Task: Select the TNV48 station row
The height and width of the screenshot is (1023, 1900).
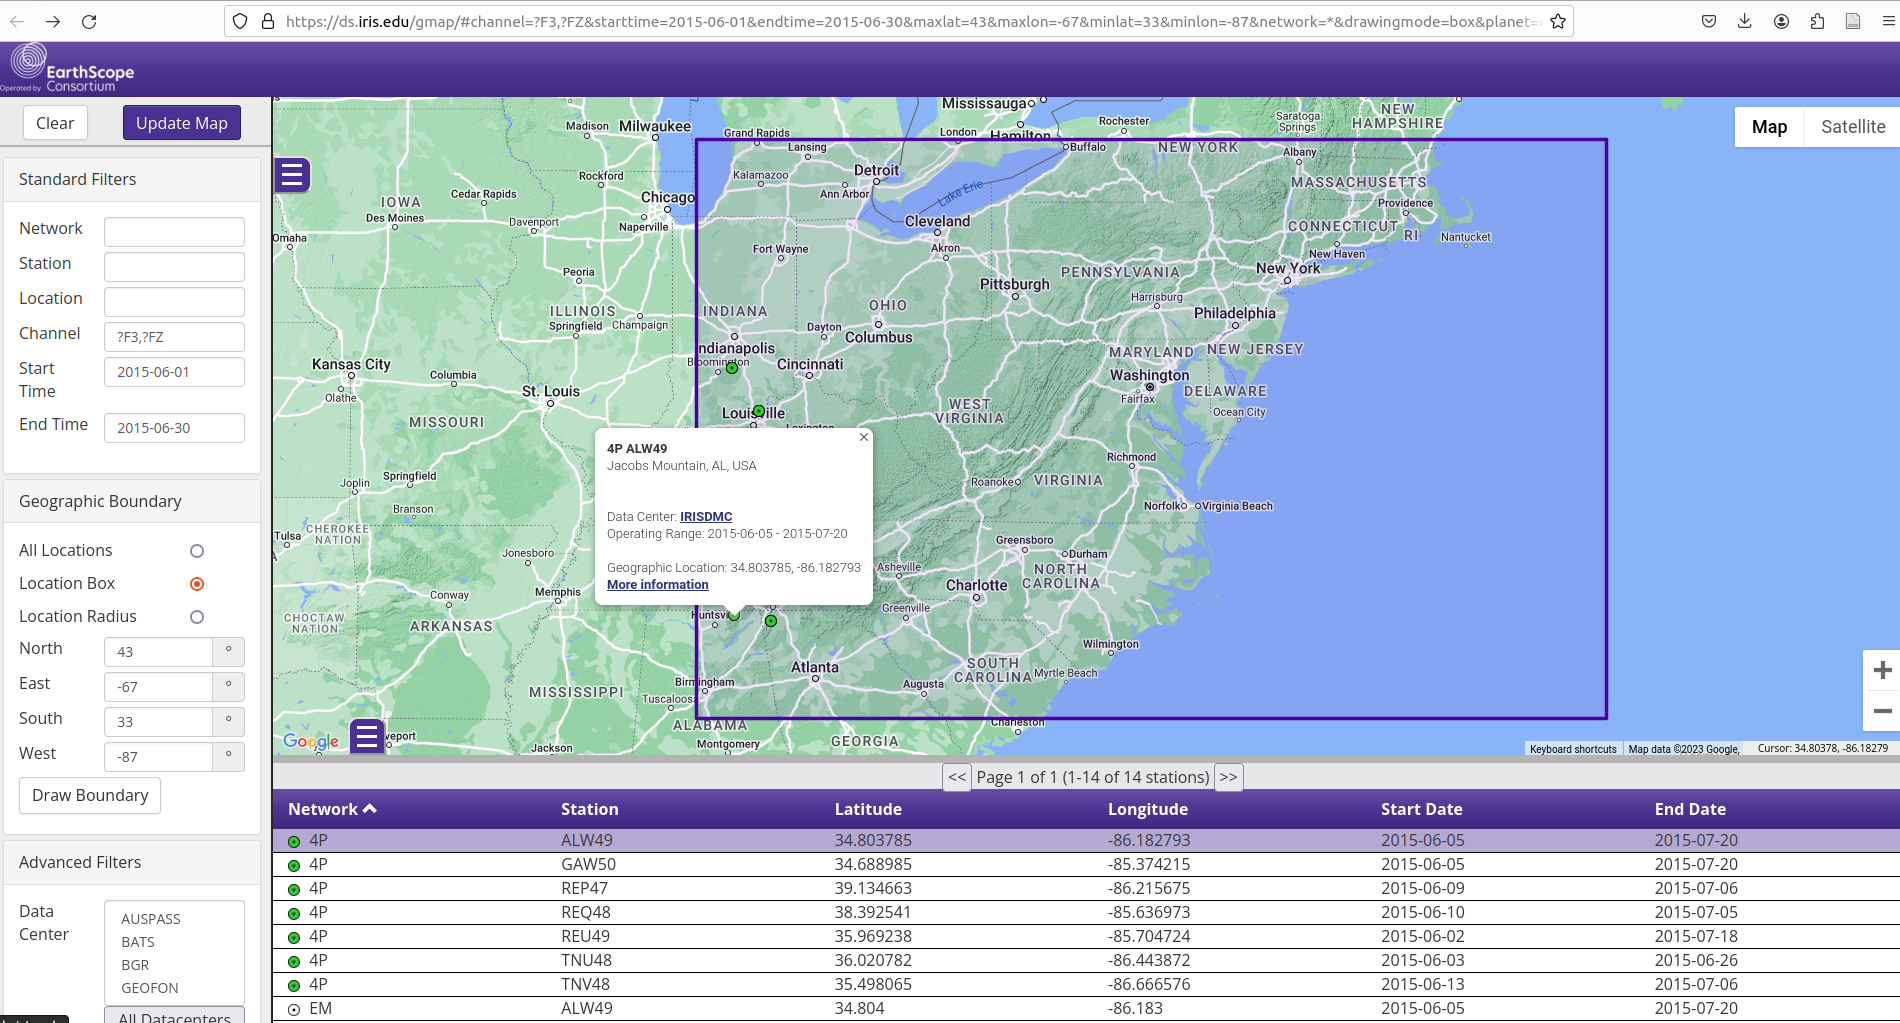Action: [1086, 985]
